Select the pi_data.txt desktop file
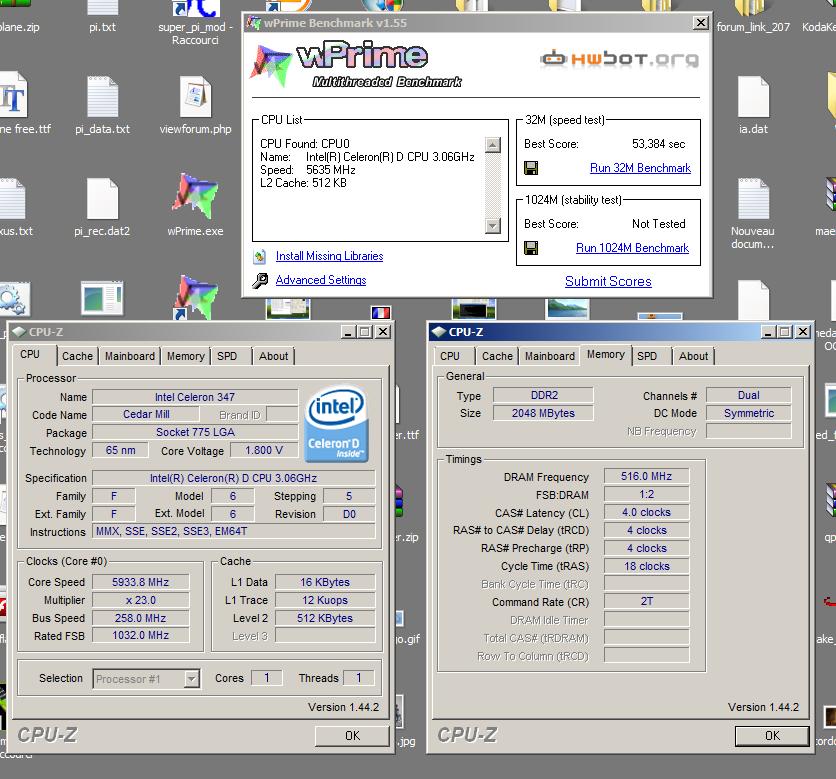The image size is (836, 779). (x=102, y=97)
